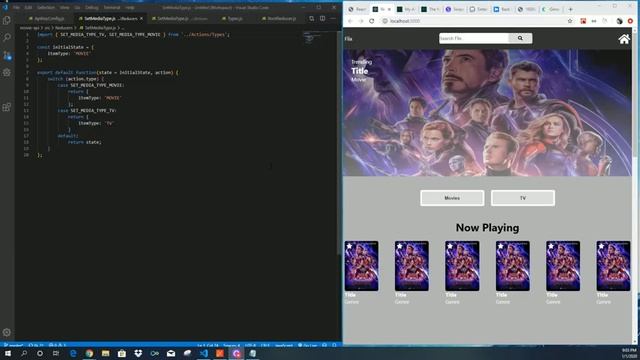Open the Debug menu in VS Code
This screenshot has width=640, height=360.
click(91, 7)
